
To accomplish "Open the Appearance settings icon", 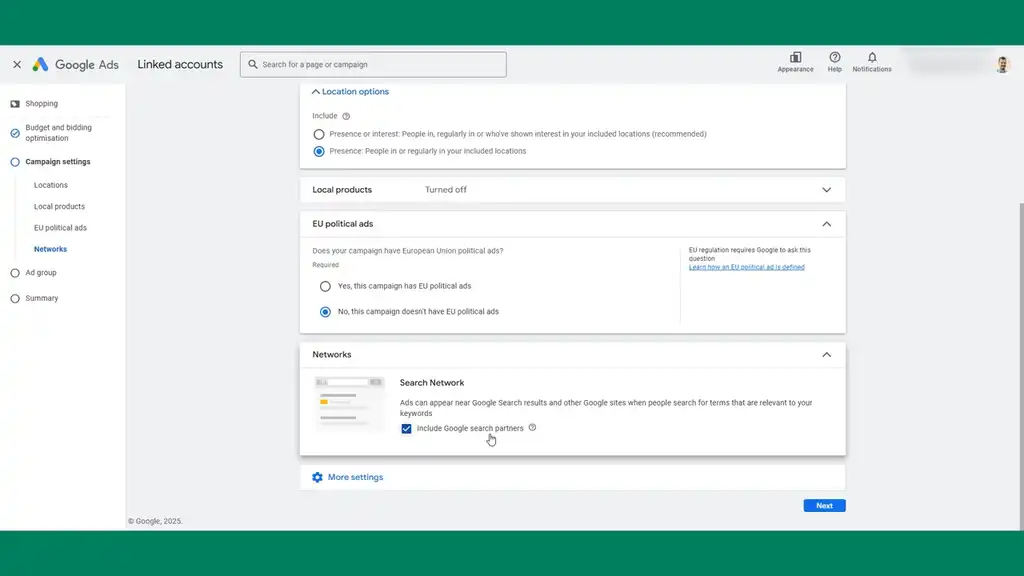I will (795, 60).
